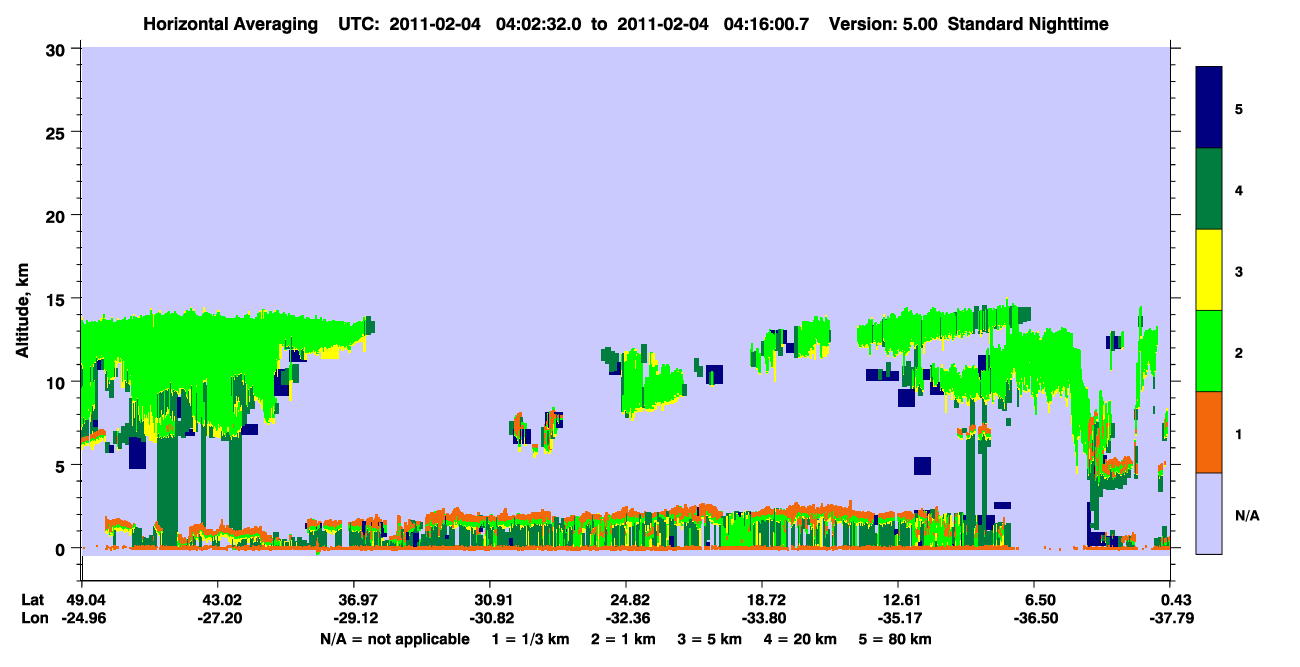Click latitude value '18.72'
This screenshot has width=1300, height=667.
point(763,600)
